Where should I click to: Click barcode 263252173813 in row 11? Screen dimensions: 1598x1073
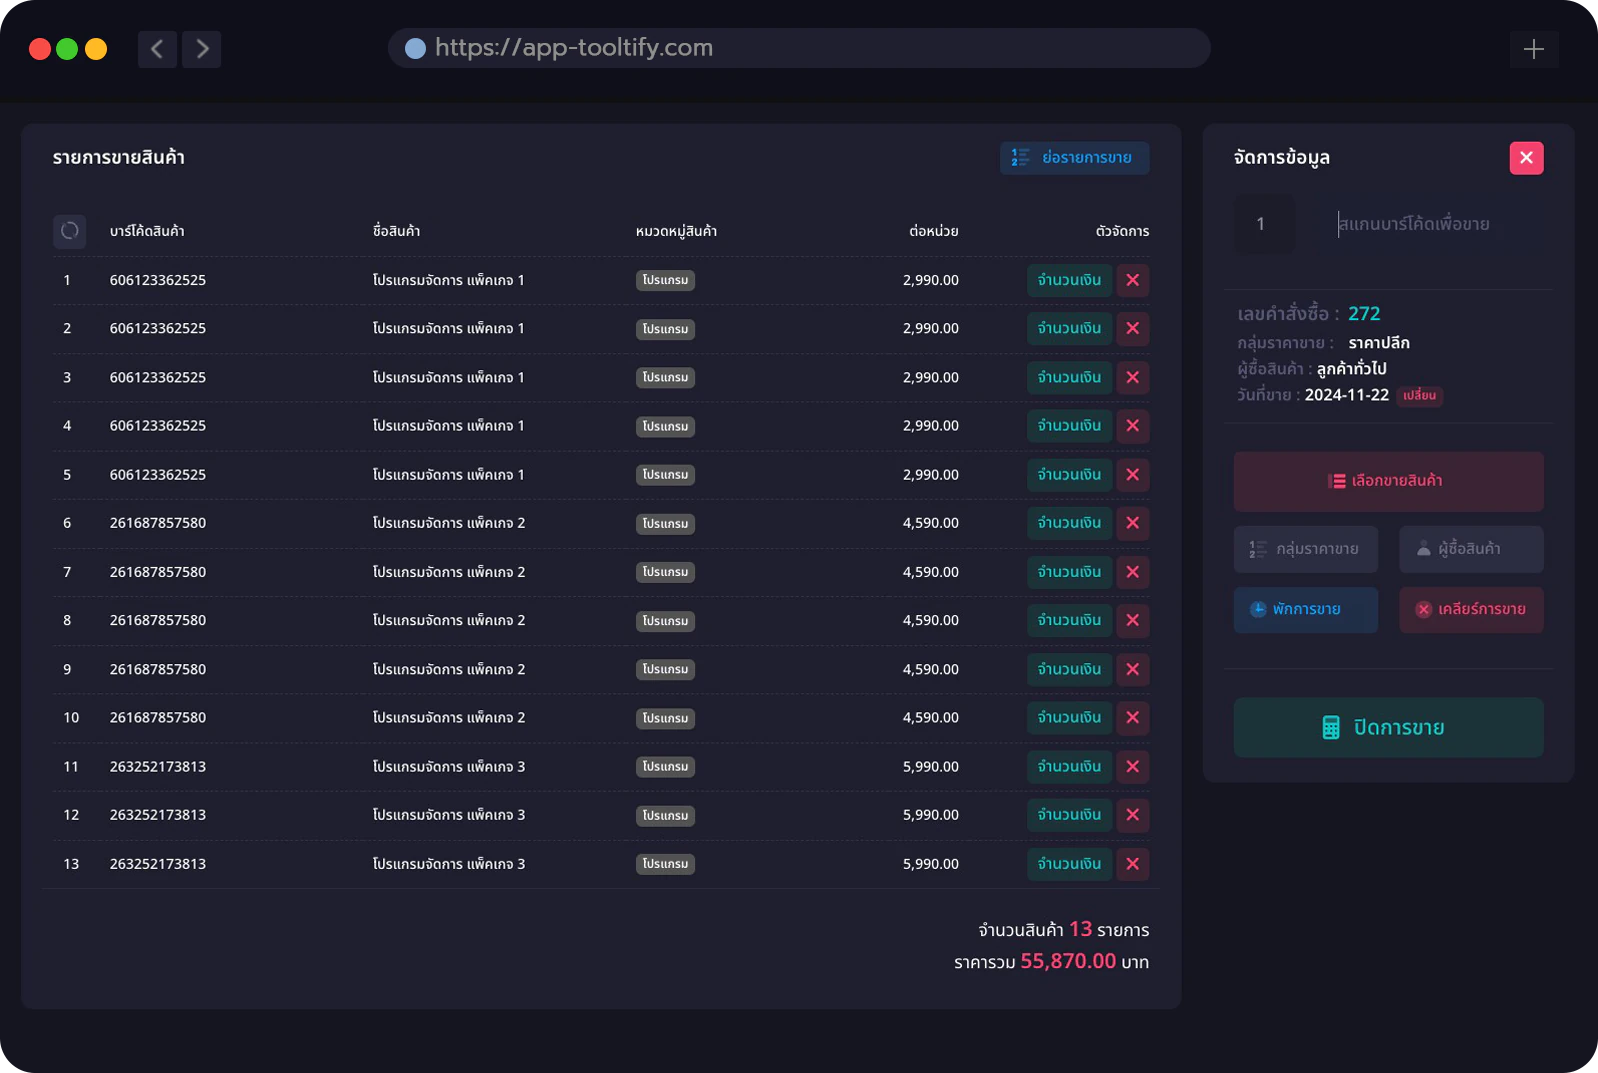[158, 766]
